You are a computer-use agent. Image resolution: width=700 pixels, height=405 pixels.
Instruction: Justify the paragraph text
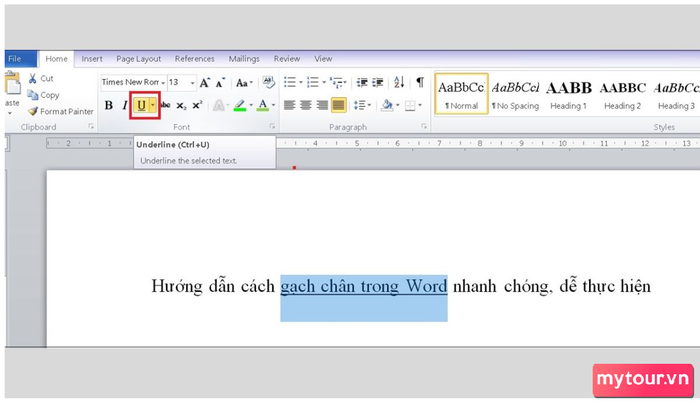pos(338,105)
